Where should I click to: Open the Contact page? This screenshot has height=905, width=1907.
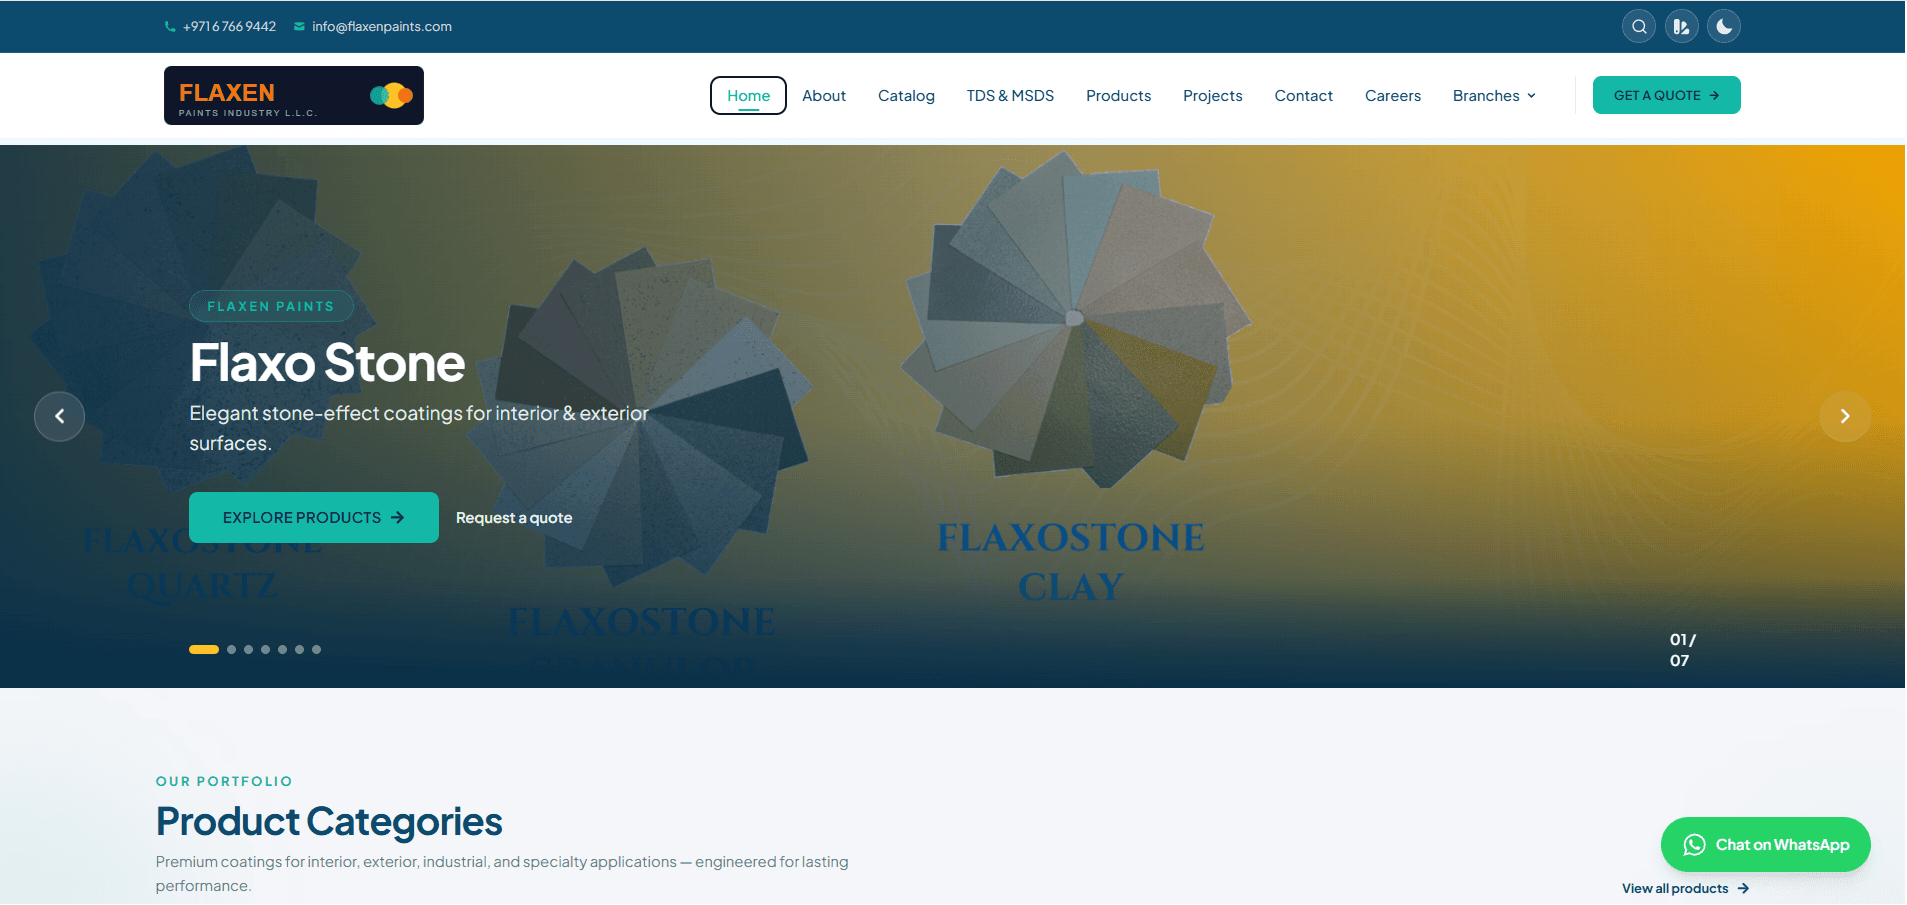(x=1303, y=96)
